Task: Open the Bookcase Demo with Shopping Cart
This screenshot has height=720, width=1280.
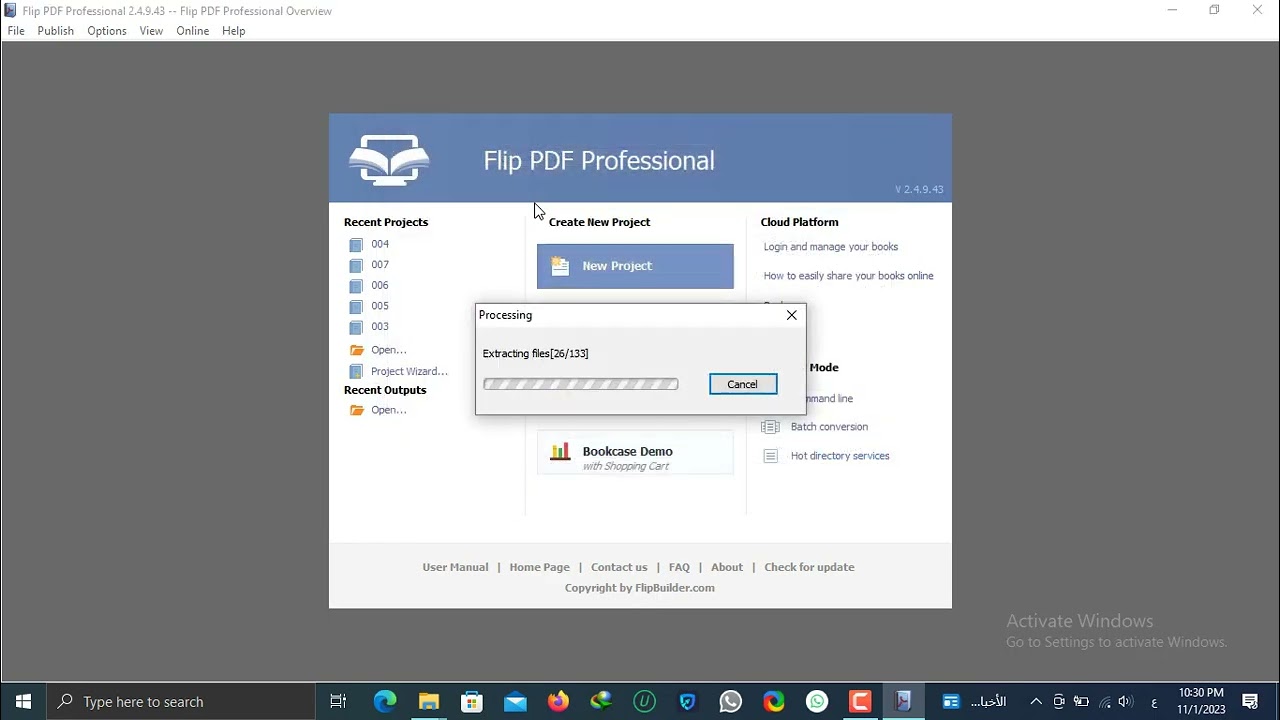Action: point(635,453)
